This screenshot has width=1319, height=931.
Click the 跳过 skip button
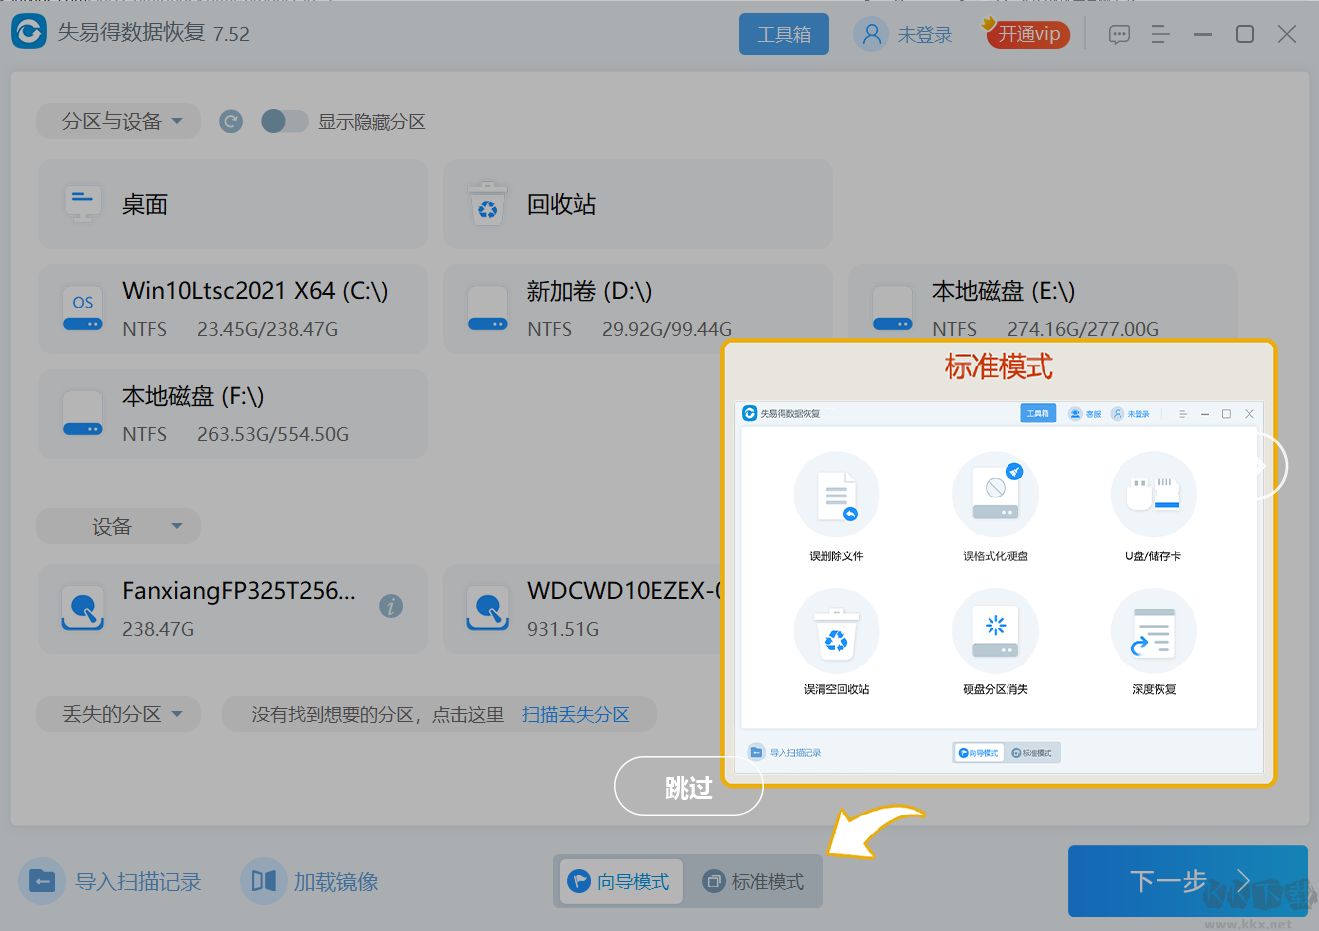coord(689,787)
